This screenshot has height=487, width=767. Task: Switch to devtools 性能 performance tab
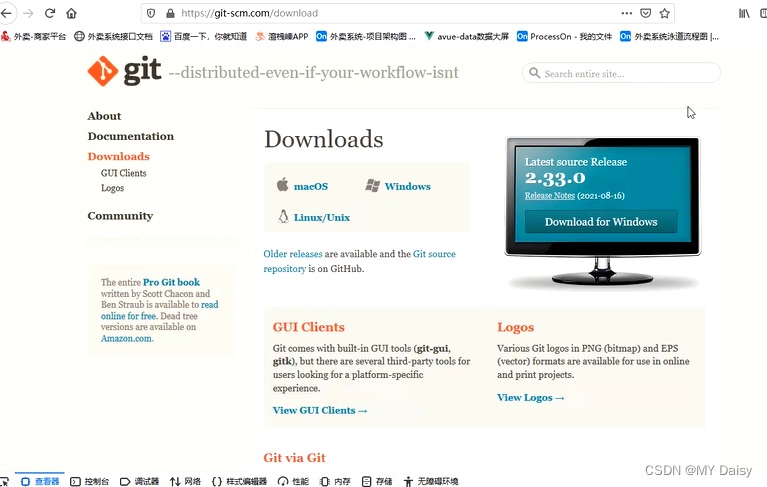[x=293, y=481]
